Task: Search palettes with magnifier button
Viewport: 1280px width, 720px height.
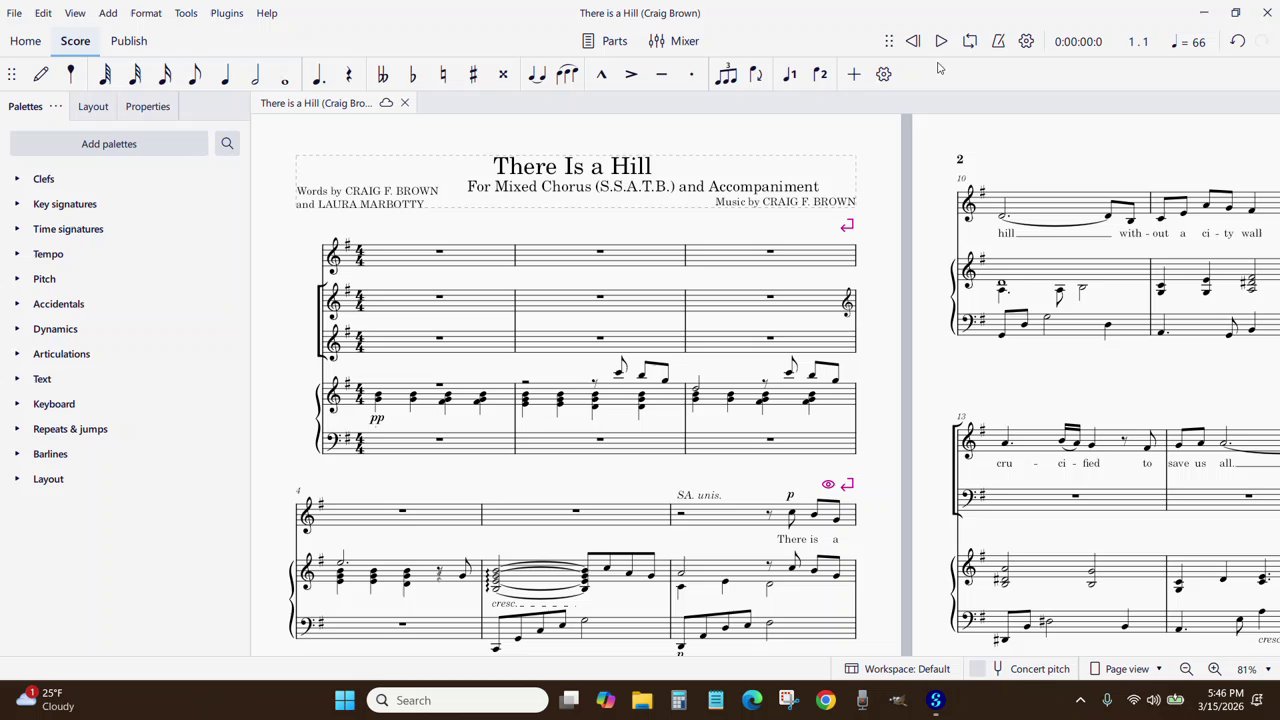Action: [x=227, y=144]
